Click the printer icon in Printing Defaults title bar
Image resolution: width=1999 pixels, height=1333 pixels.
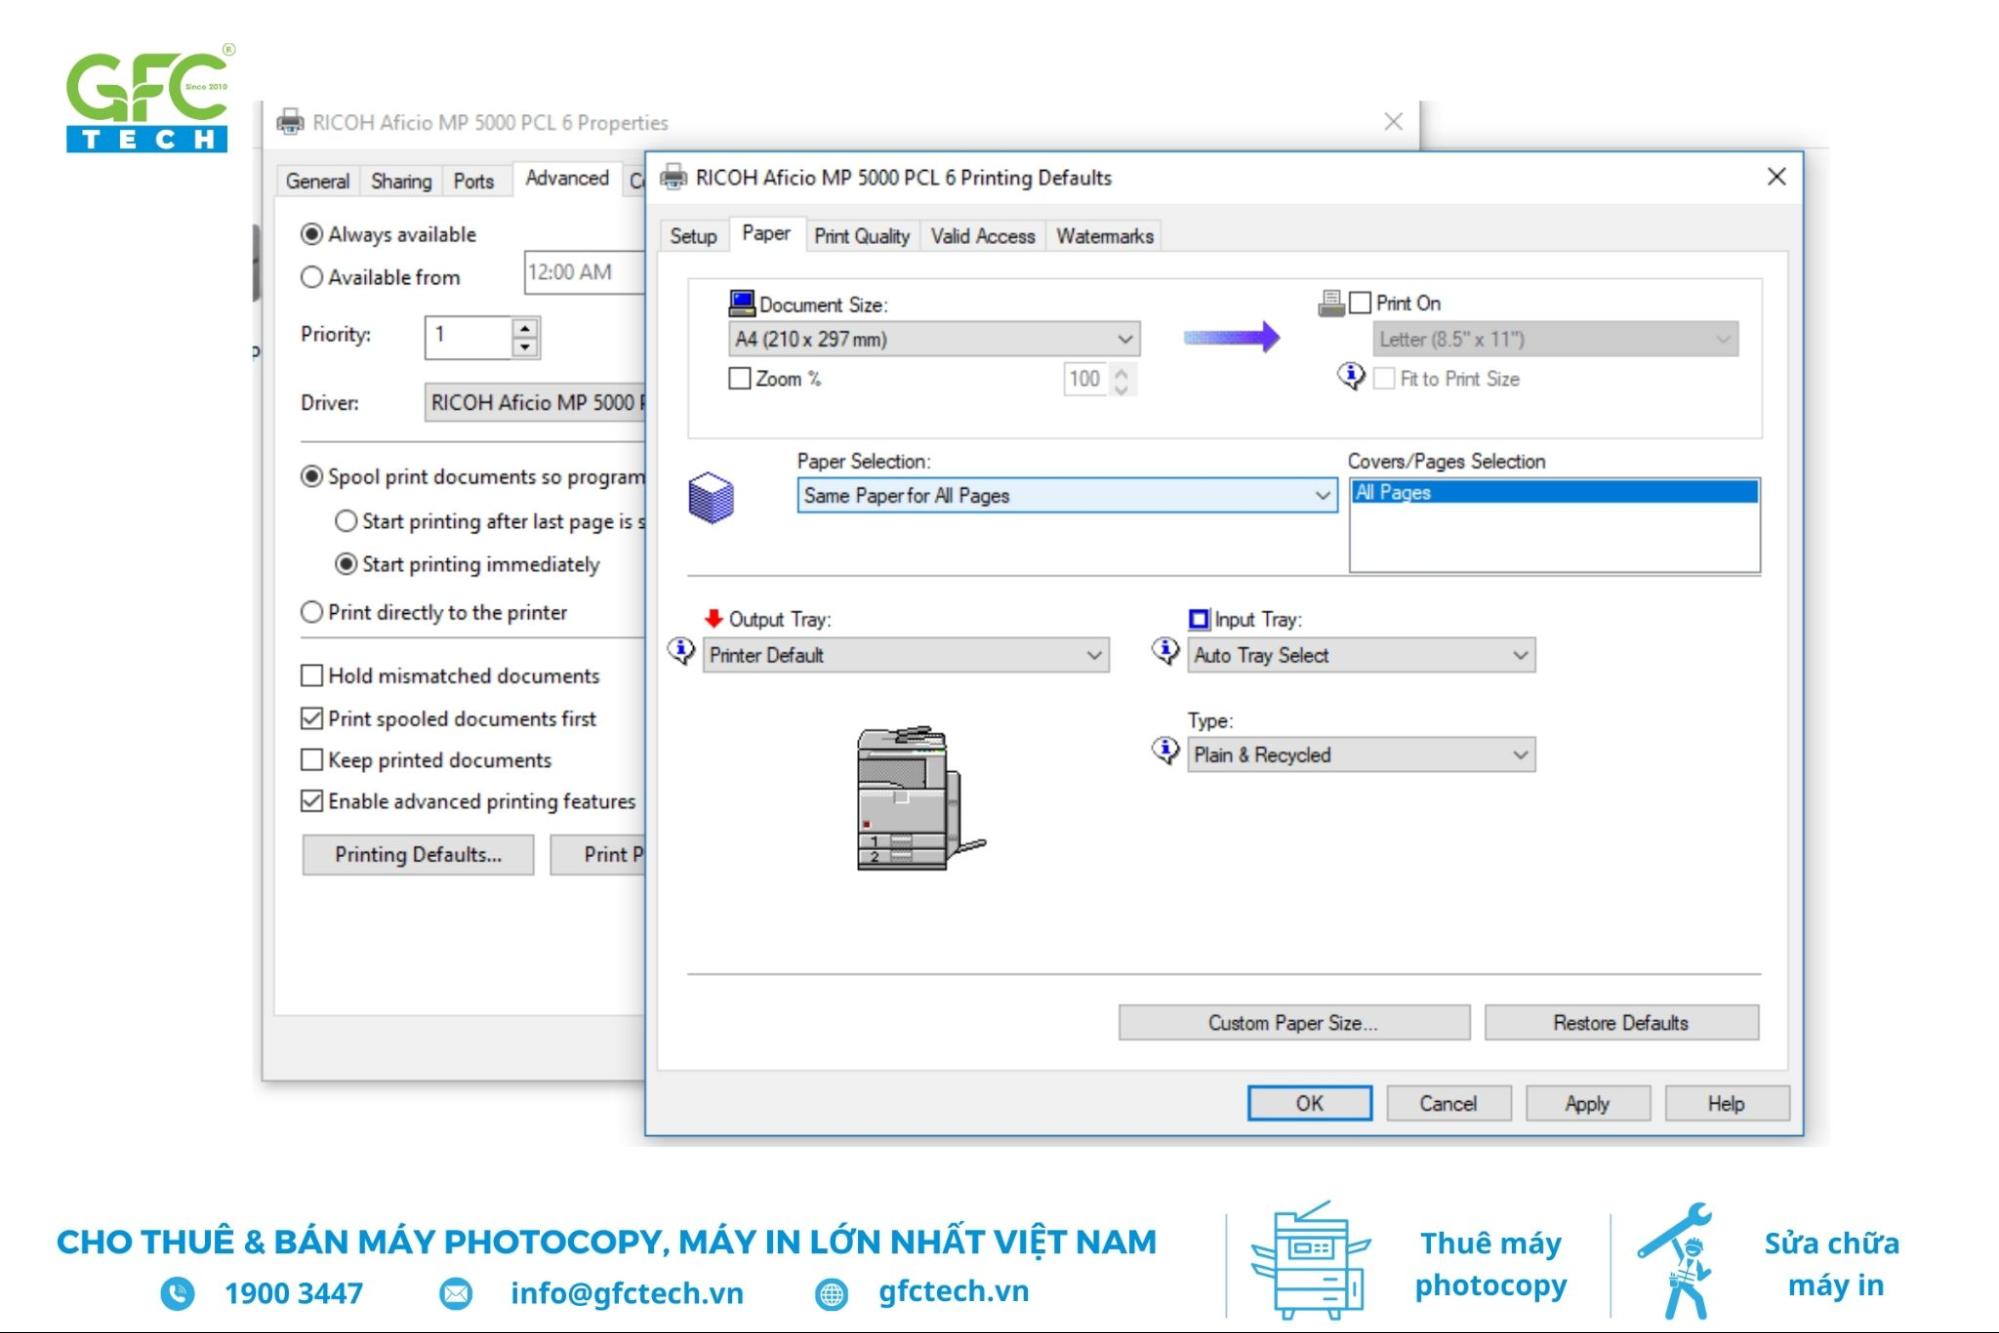tap(674, 177)
